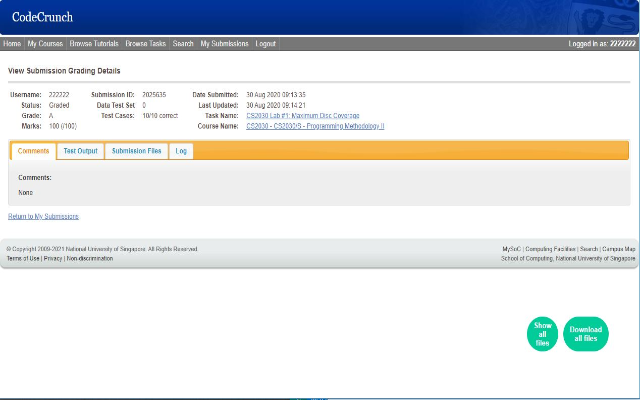This screenshot has width=640, height=400.
Task: Open the Campus Map footer link
Action: pyautogui.click(x=619, y=249)
